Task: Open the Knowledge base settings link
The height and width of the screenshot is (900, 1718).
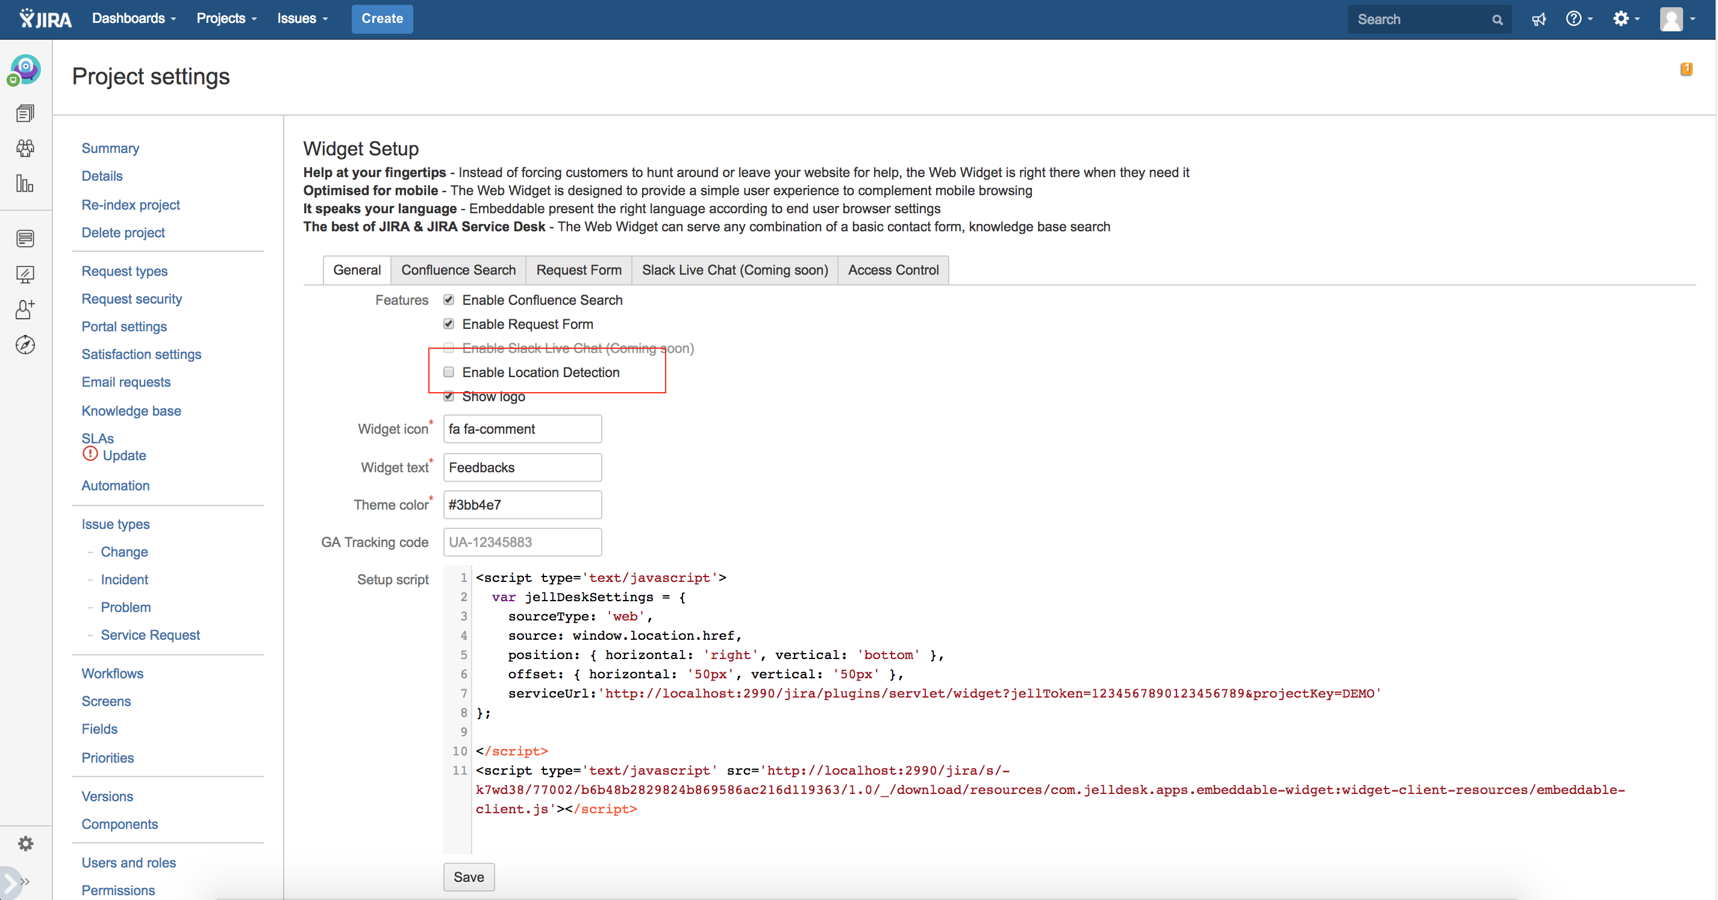Action: point(131,411)
